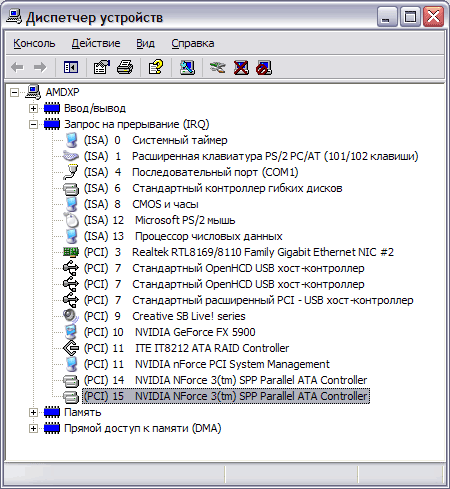Image resolution: width=450 pixels, height=489 pixels.
Task: Open the Вид menu
Action: (x=145, y=43)
